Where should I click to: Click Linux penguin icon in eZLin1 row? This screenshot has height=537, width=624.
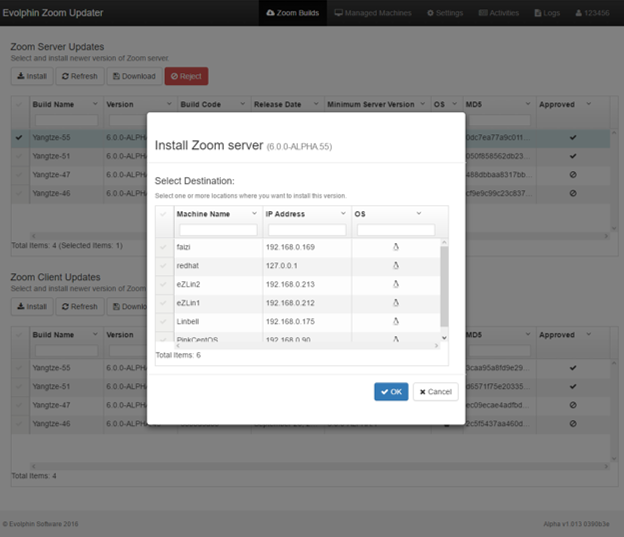[396, 303]
